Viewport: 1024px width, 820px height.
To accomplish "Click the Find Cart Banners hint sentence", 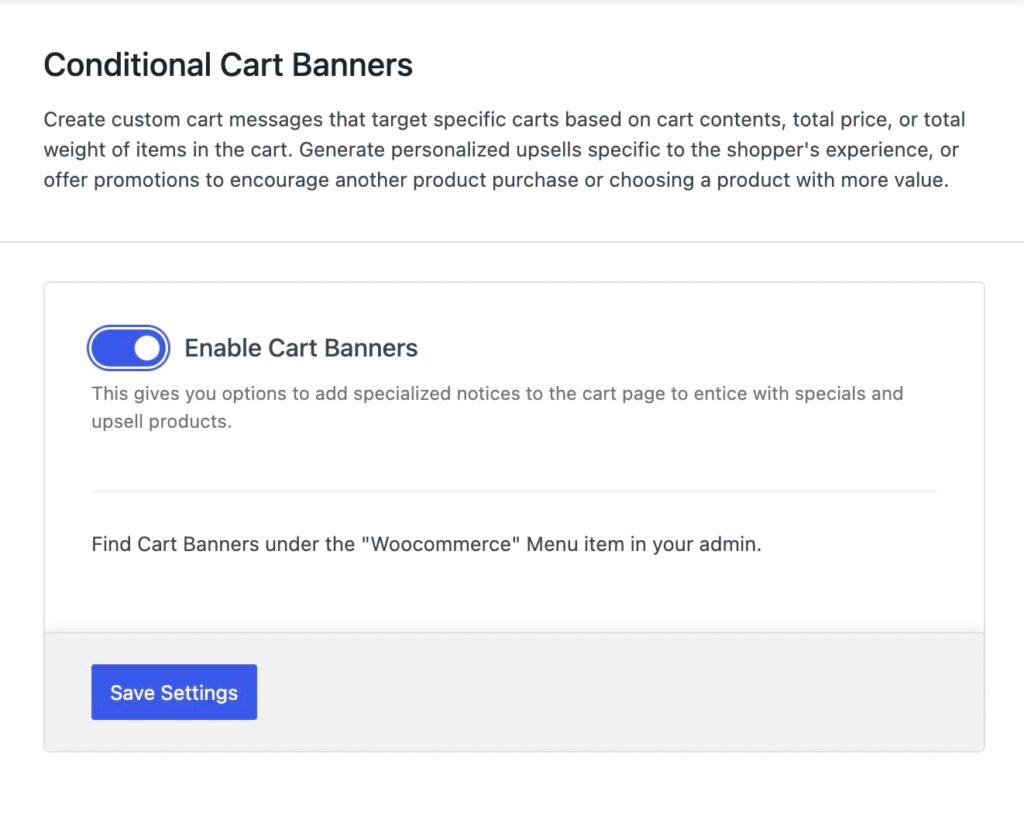I will tap(426, 544).
